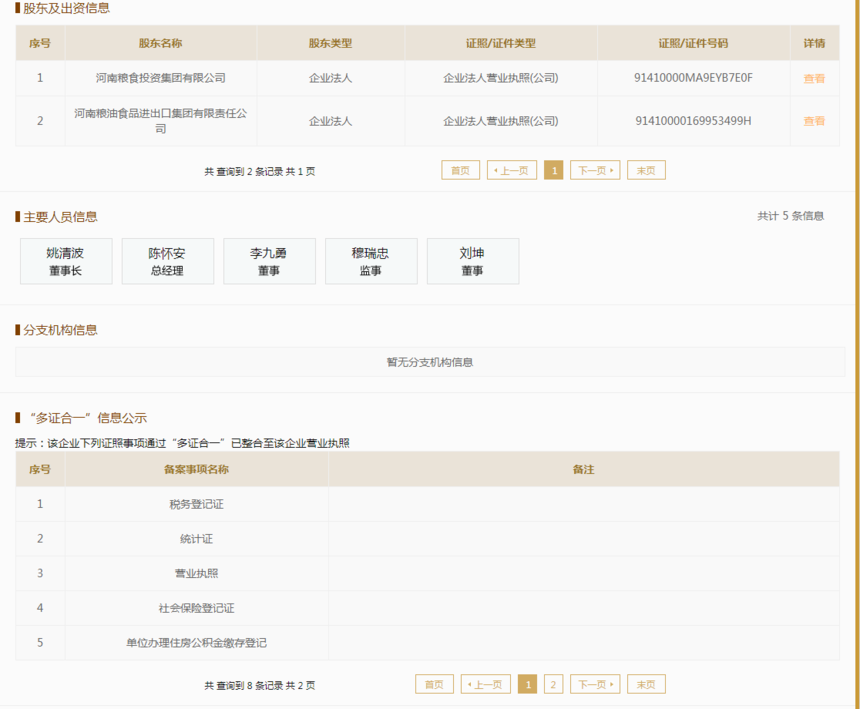This screenshot has height=709, width=860.
Task: Select shareholder name 河南粮油食品进出口集团有限责任公司
Action: pos(161,121)
